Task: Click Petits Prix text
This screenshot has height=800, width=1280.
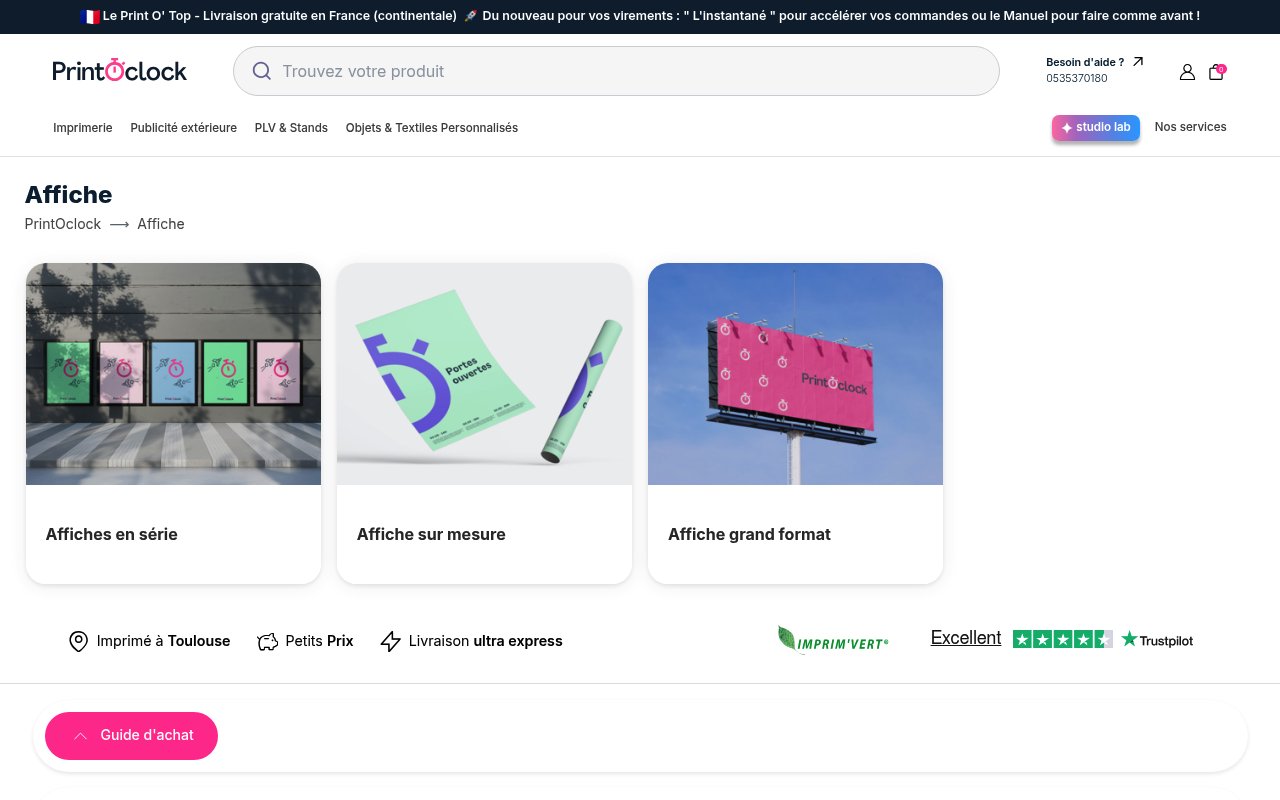Action: 320,641
